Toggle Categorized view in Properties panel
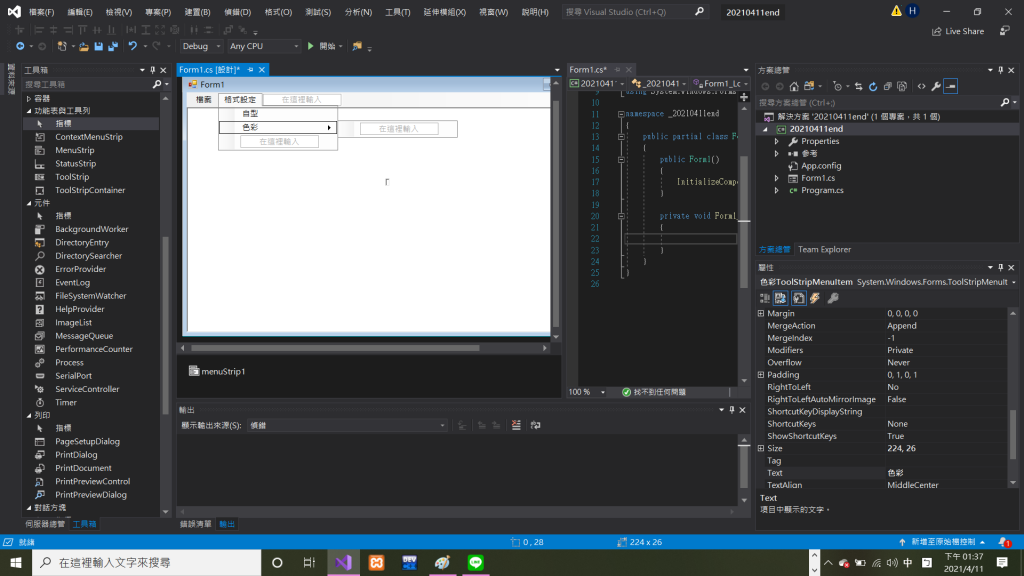 [x=765, y=298]
